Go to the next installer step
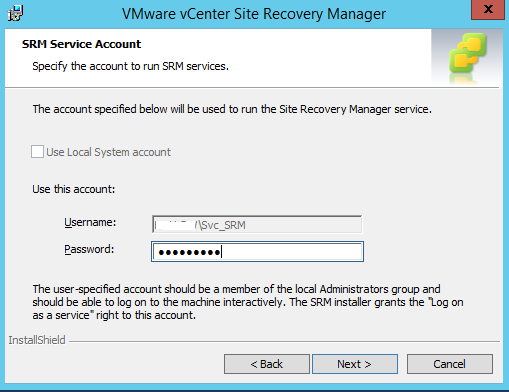 tap(355, 364)
